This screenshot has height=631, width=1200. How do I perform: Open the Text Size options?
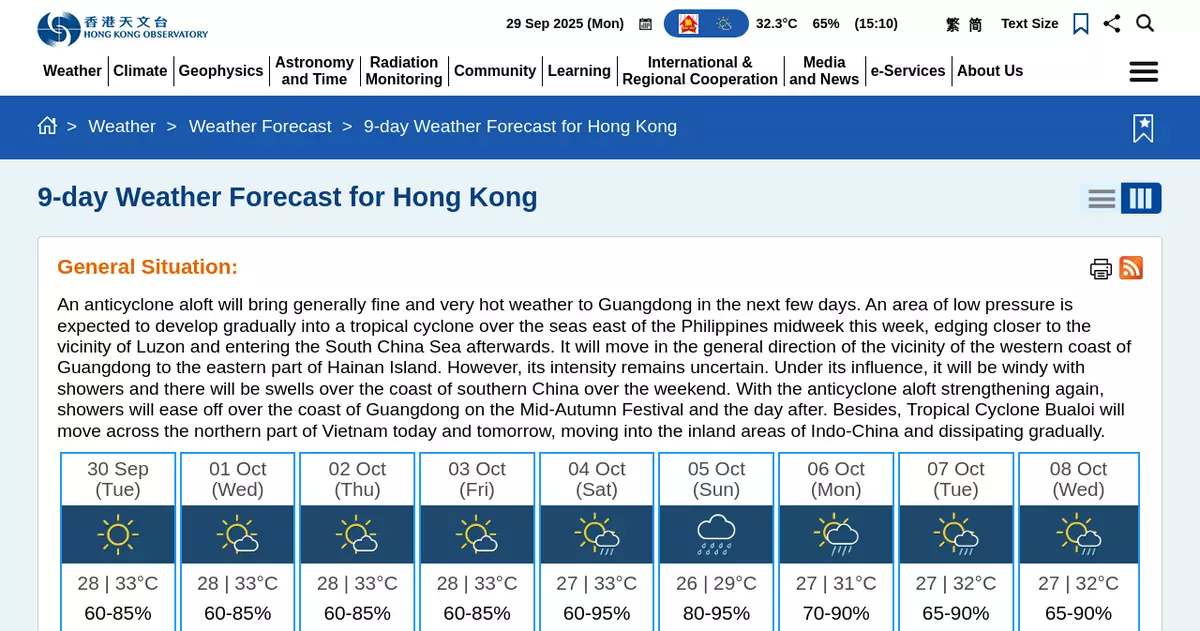tap(1029, 24)
